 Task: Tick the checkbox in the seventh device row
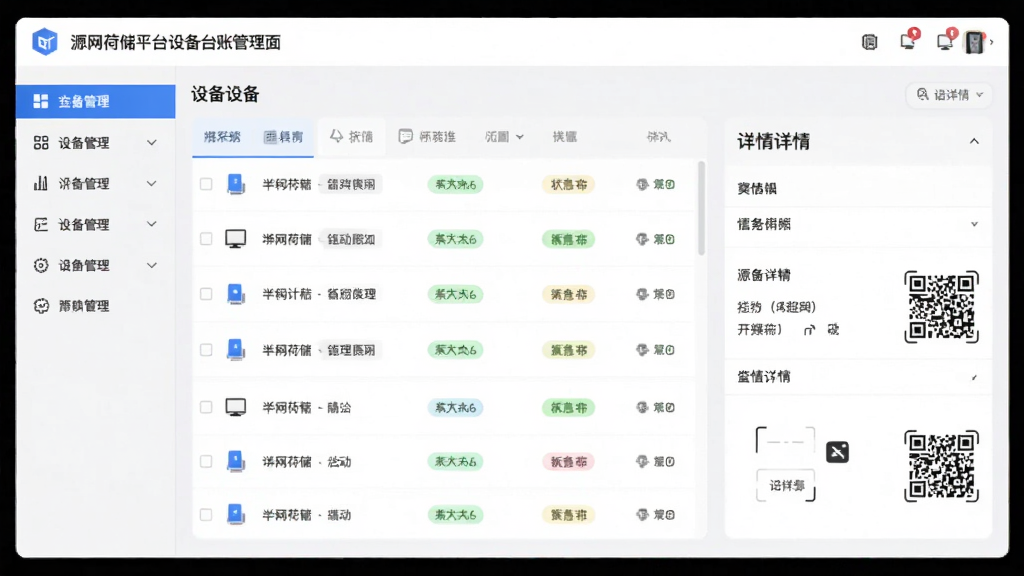pyautogui.click(x=206, y=515)
